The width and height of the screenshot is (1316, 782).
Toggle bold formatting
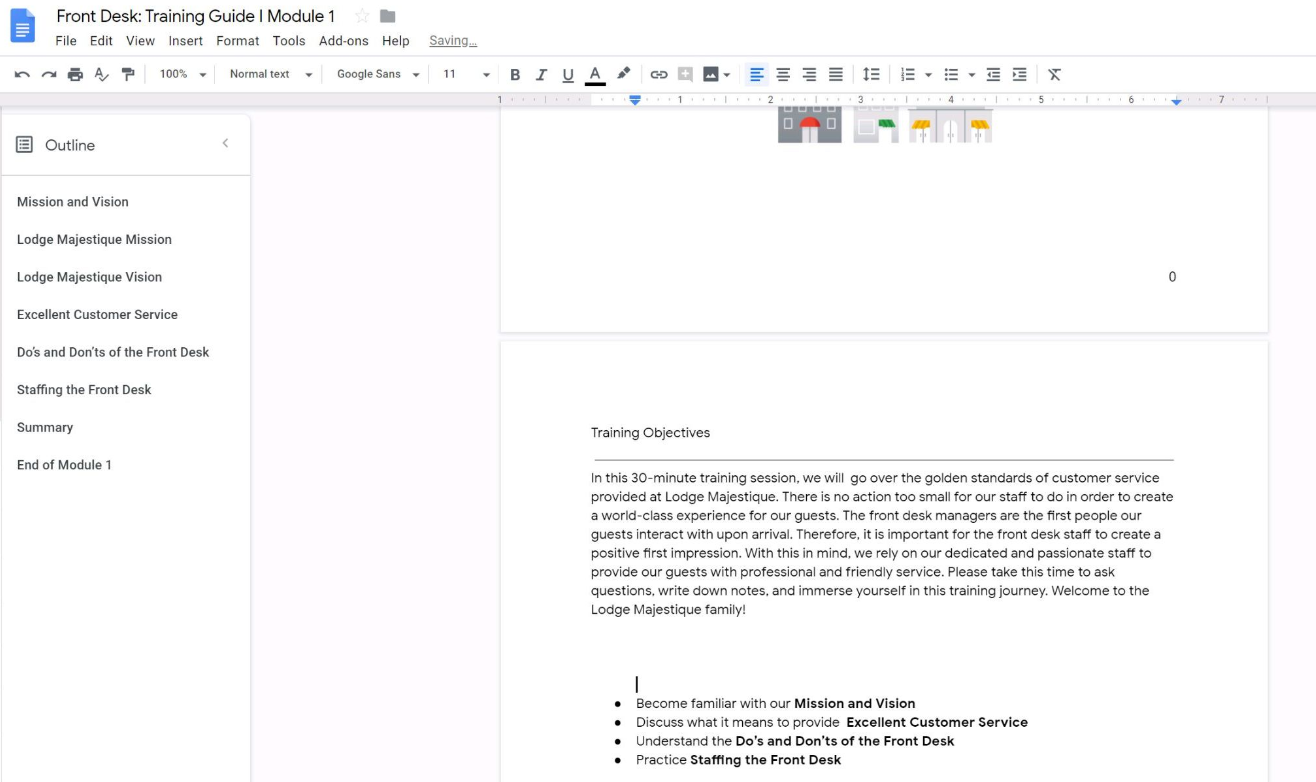click(515, 74)
